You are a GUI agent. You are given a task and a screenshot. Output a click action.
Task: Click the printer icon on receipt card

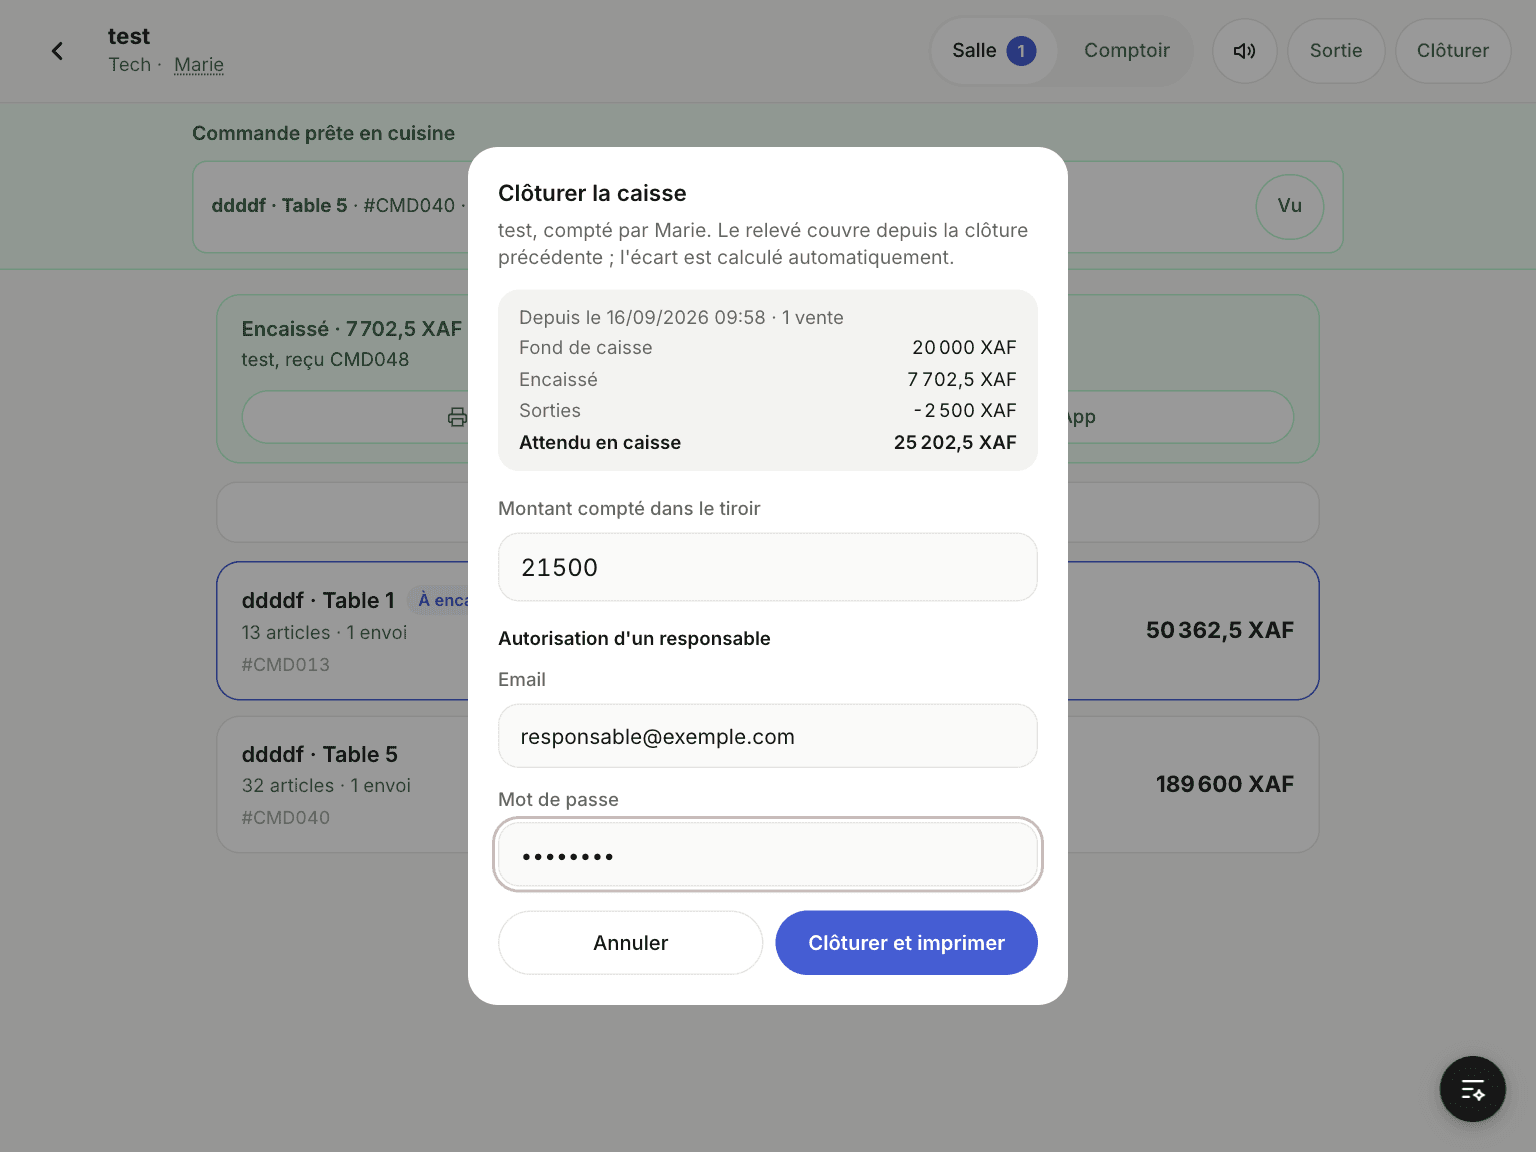(x=457, y=417)
